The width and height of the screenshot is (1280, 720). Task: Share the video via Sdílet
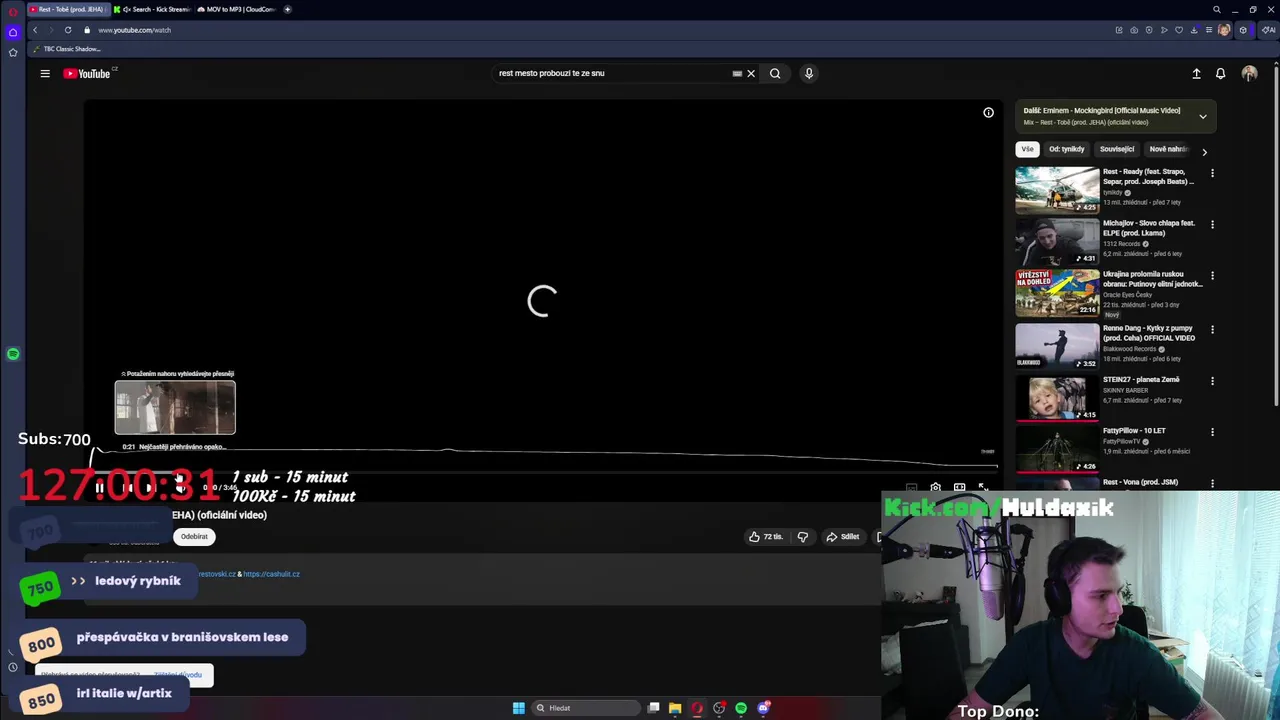842,537
